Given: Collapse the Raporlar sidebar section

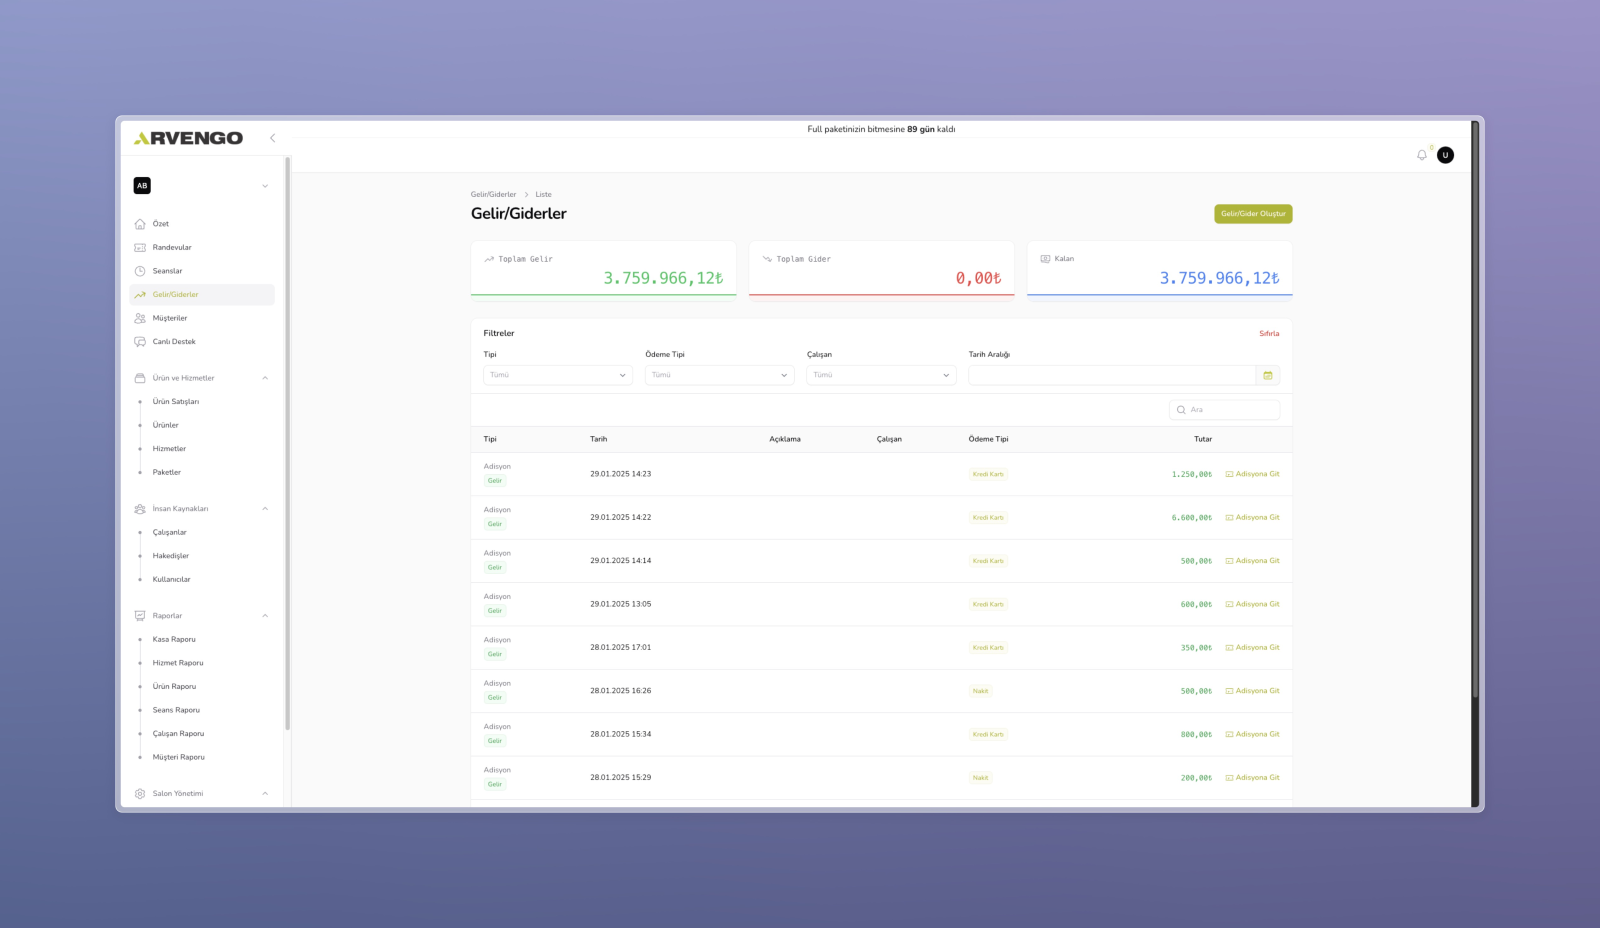Looking at the screenshot, I should 265,616.
